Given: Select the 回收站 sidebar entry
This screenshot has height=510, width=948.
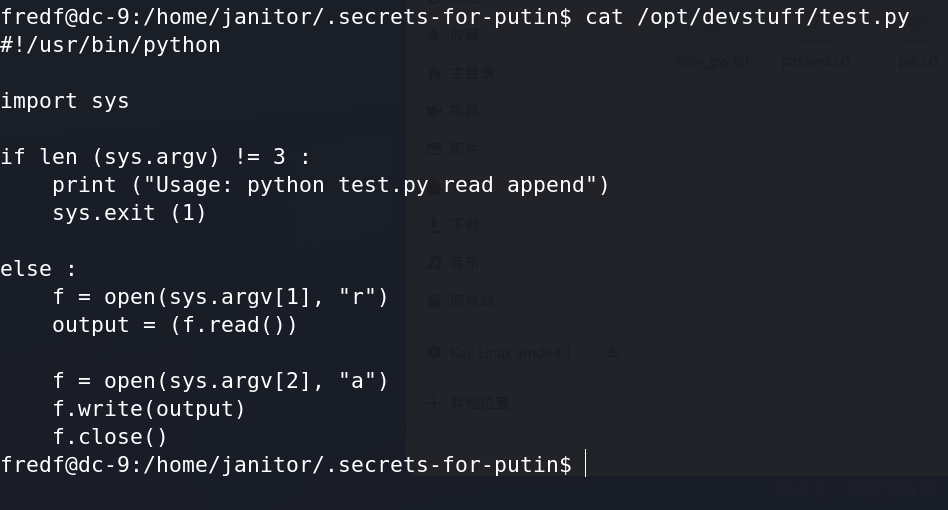Looking at the screenshot, I should tap(472, 300).
